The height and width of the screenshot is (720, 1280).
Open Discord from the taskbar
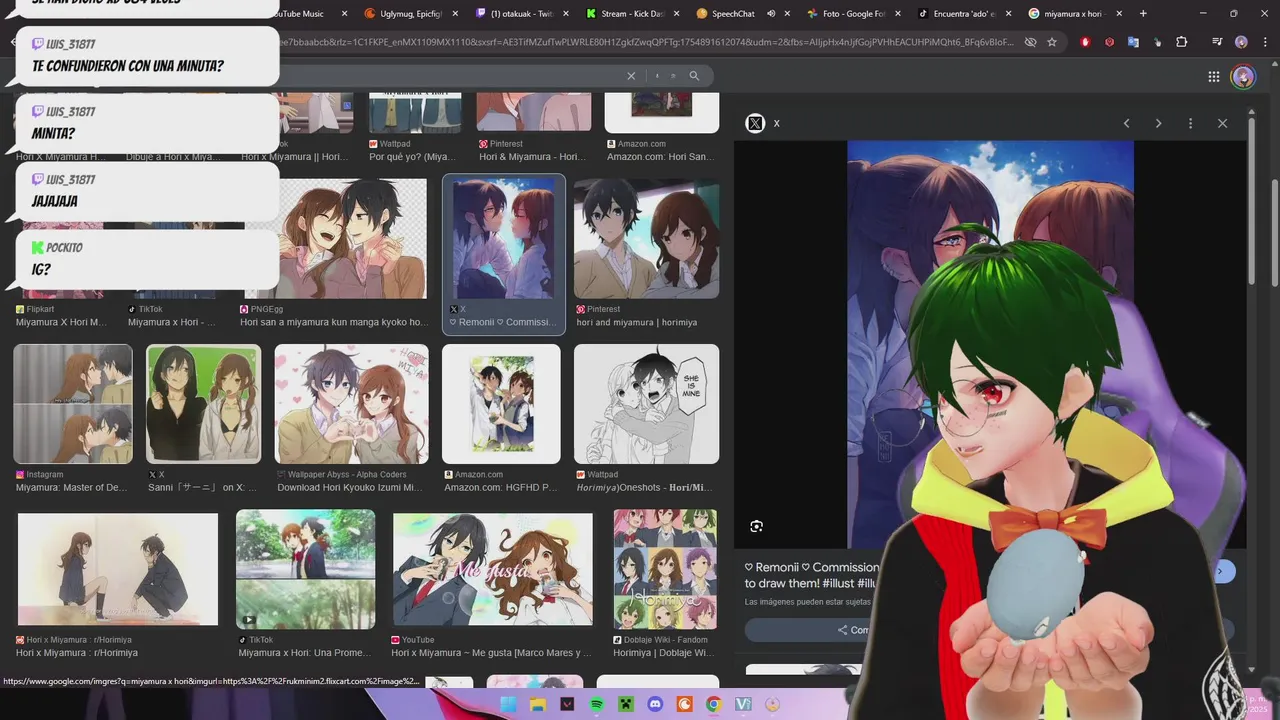(x=655, y=704)
